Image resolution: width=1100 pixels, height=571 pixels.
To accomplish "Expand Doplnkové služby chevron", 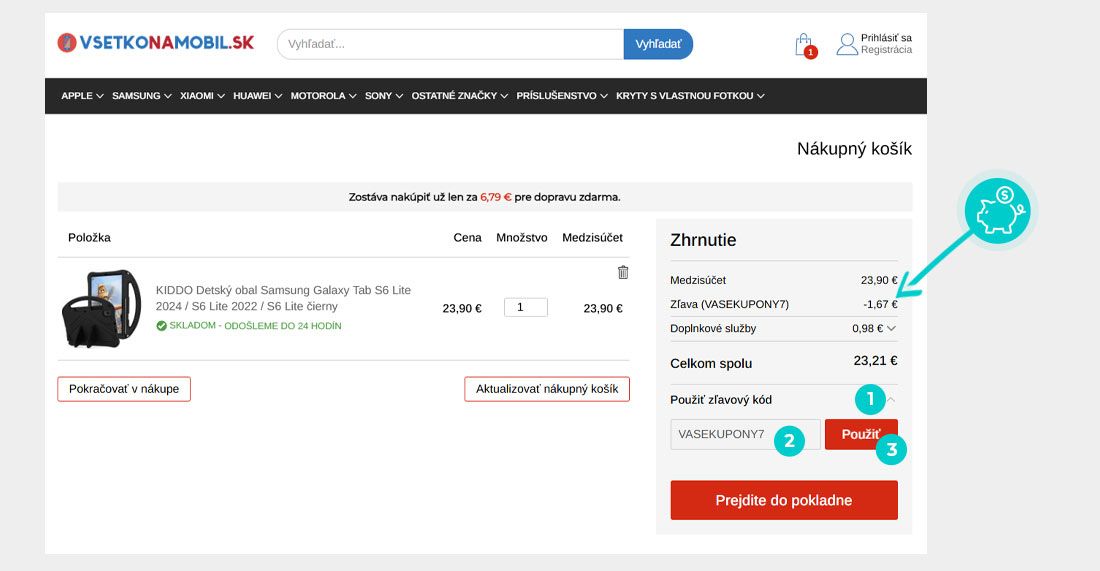I will 892,328.
